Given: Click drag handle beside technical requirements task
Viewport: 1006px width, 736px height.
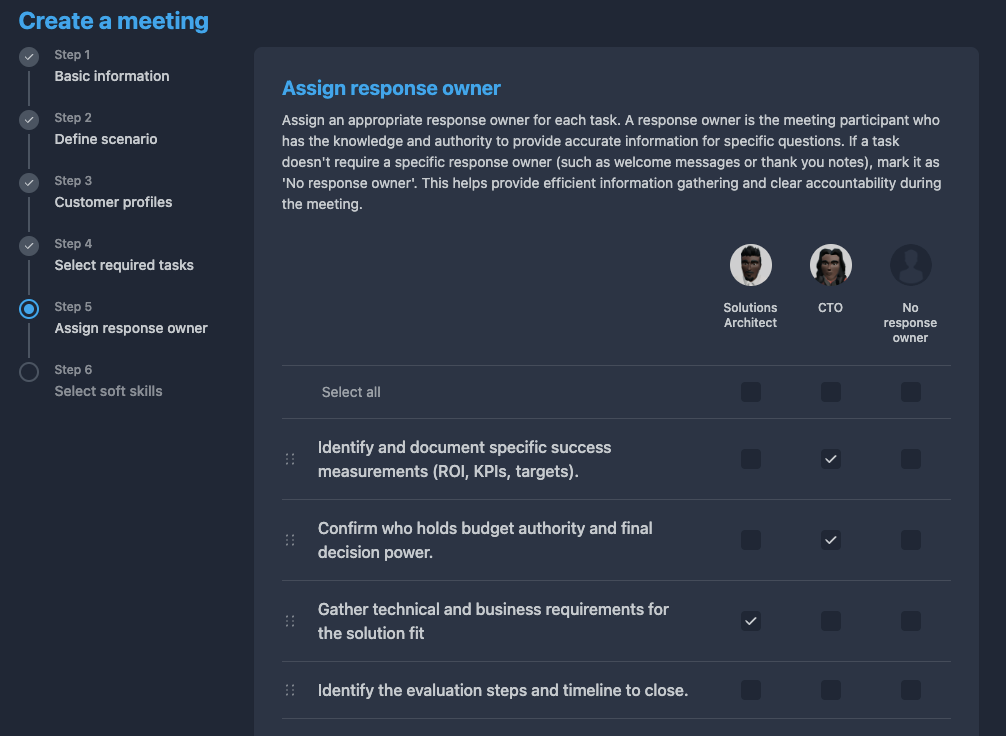Looking at the screenshot, I should pos(290,621).
